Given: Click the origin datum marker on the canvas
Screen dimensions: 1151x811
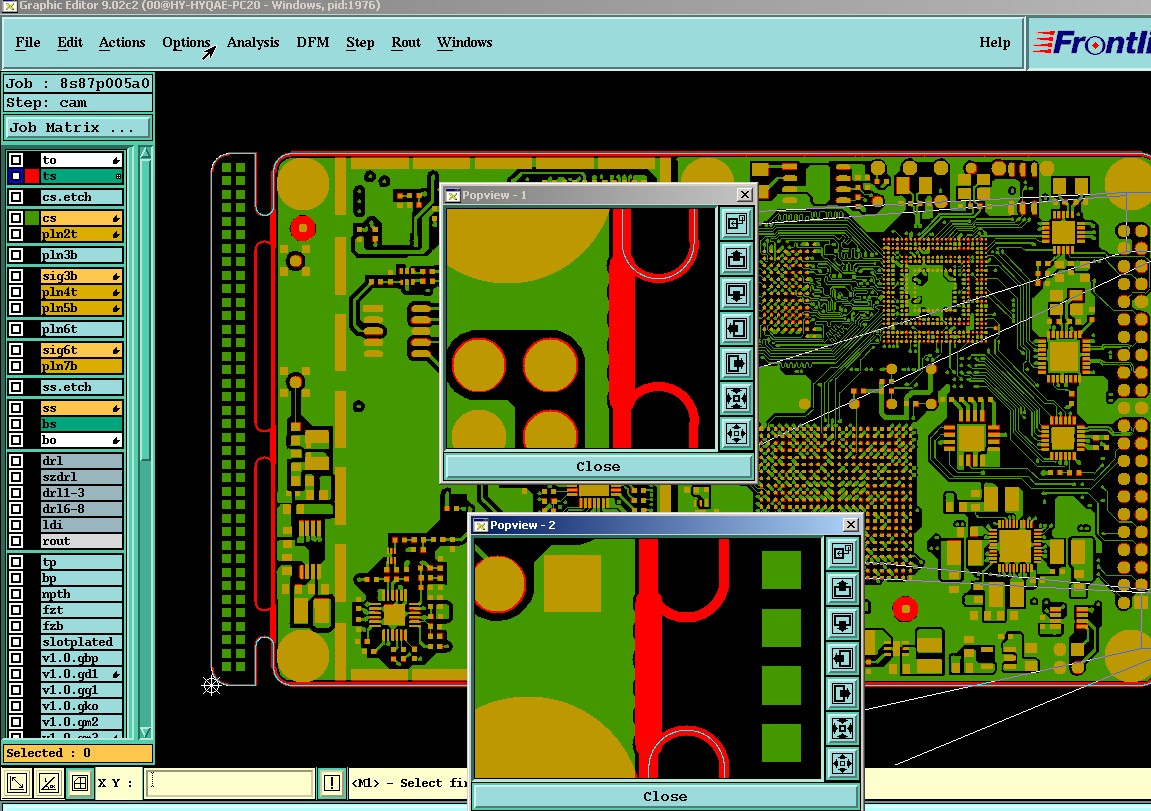Looking at the screenshot, I should [211, 685].
